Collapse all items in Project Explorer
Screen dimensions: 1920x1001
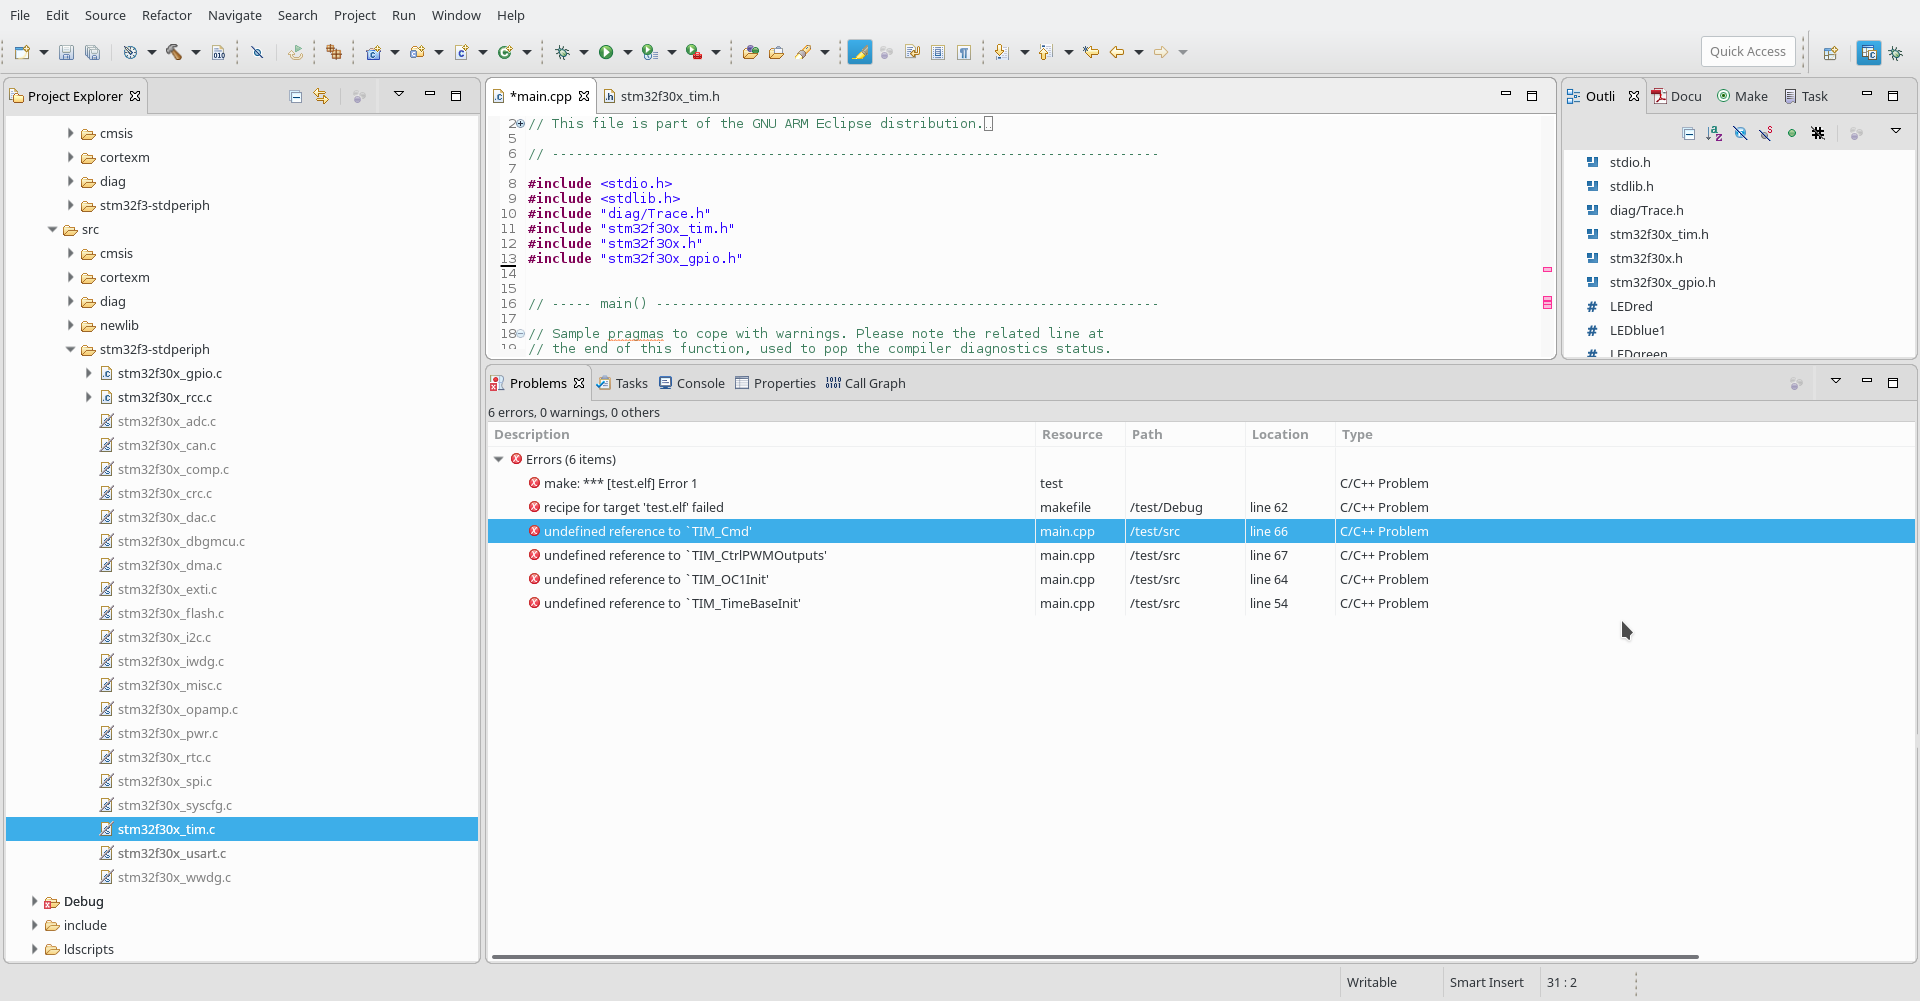296,97
